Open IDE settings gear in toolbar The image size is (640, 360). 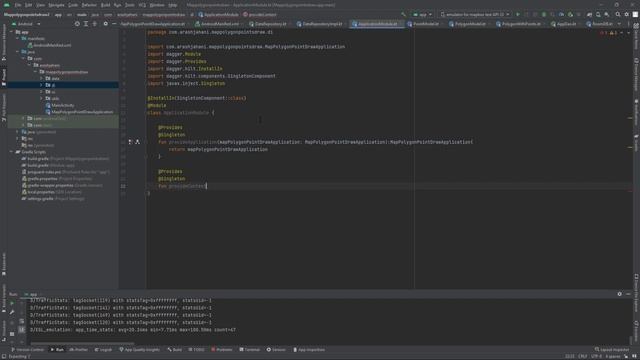click(627, 15)
